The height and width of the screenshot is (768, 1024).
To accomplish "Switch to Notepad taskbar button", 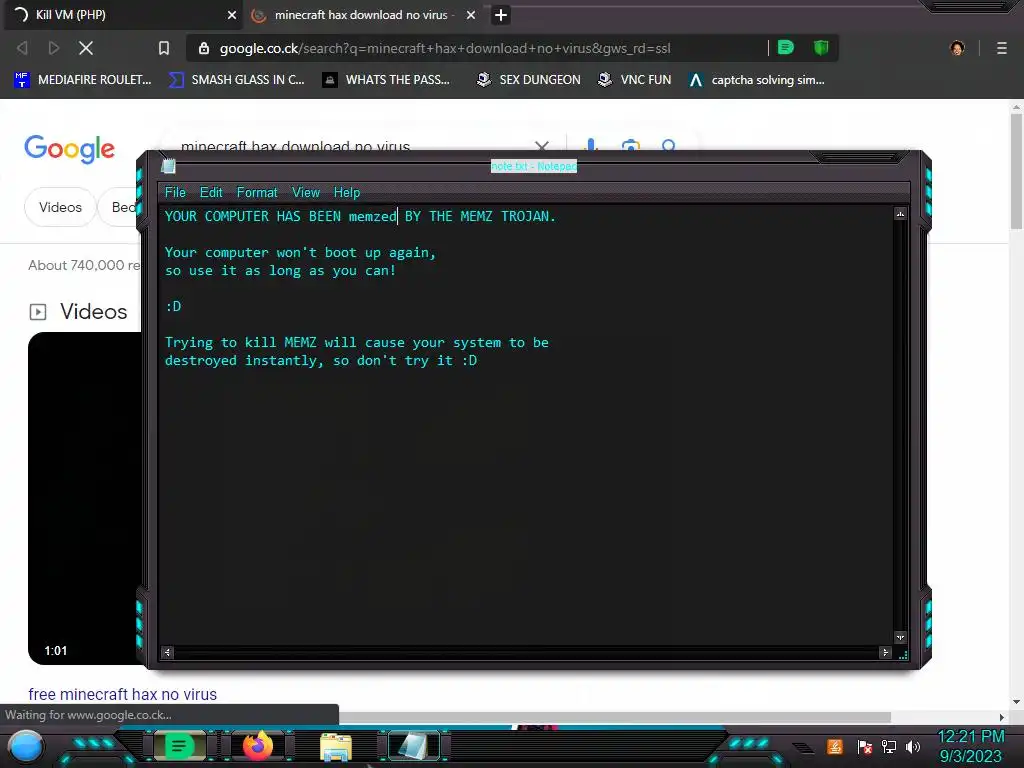I will pyautogui.click(x=415, y=746).
